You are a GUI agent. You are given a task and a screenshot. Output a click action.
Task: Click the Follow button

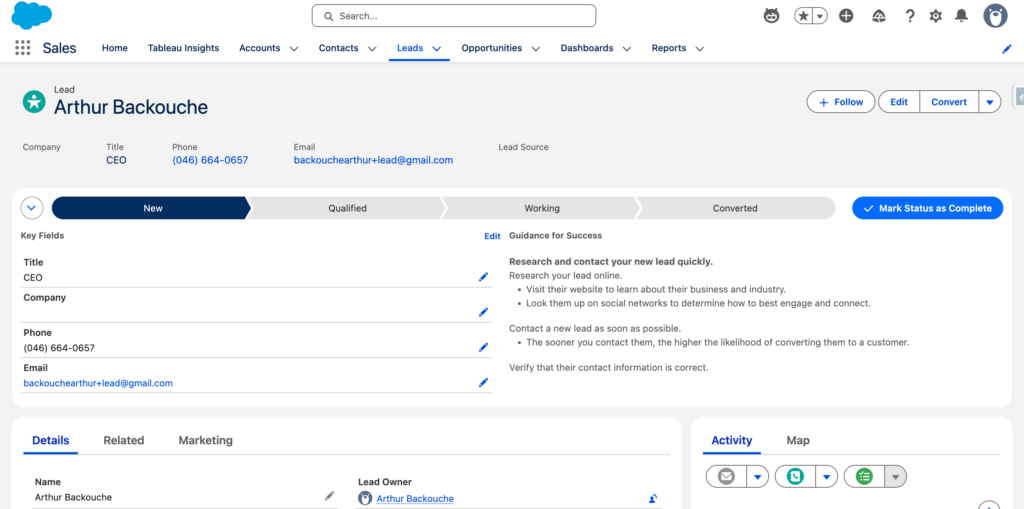click(x=840, y=102)
